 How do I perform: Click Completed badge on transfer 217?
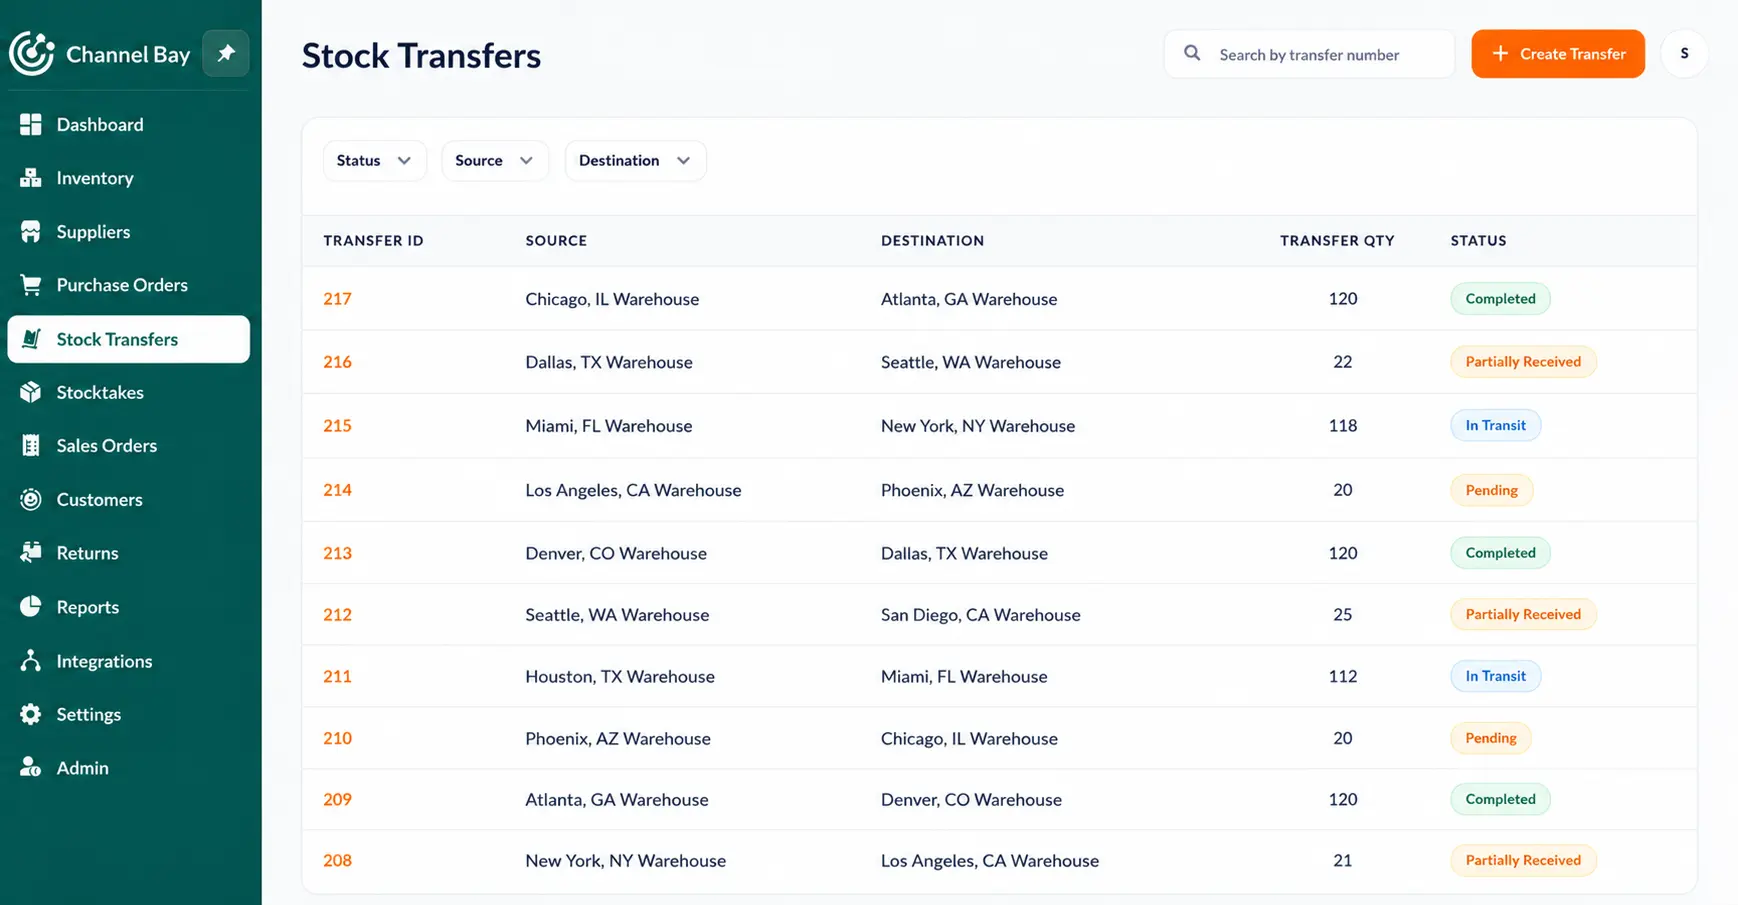click(x=1500, y=299)
